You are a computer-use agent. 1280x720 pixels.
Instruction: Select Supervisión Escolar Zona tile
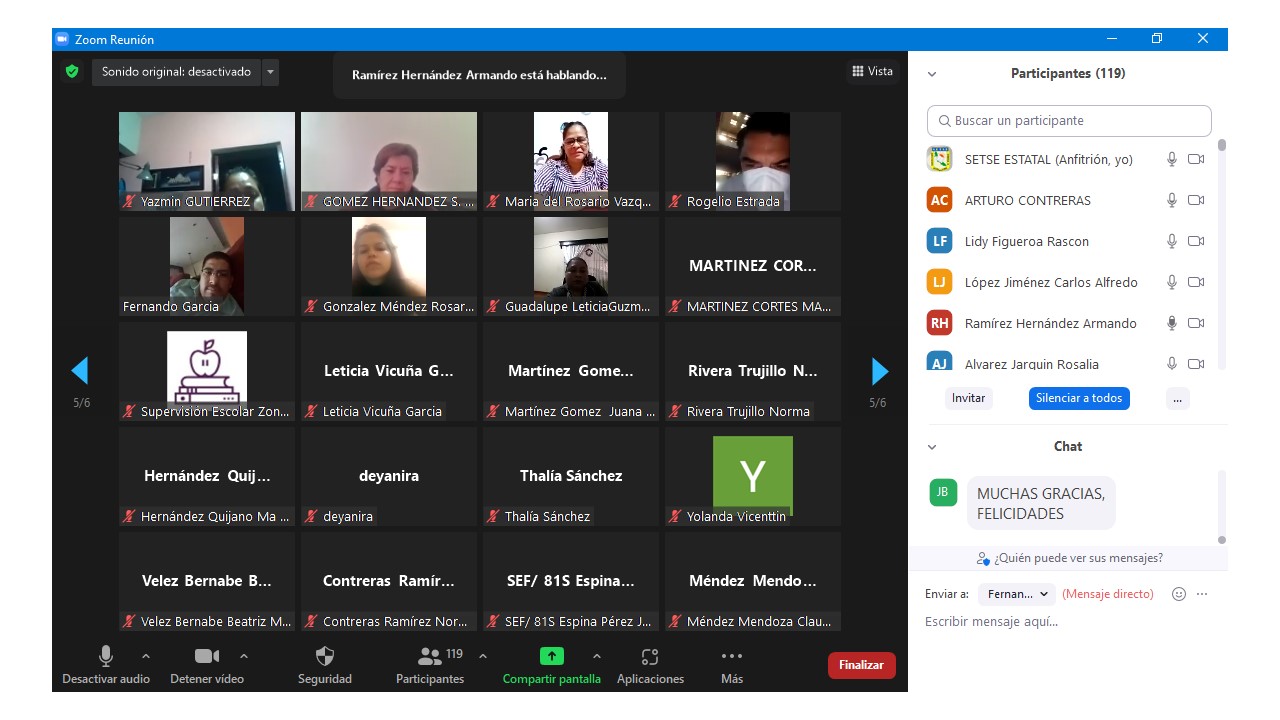coord(207,371)
